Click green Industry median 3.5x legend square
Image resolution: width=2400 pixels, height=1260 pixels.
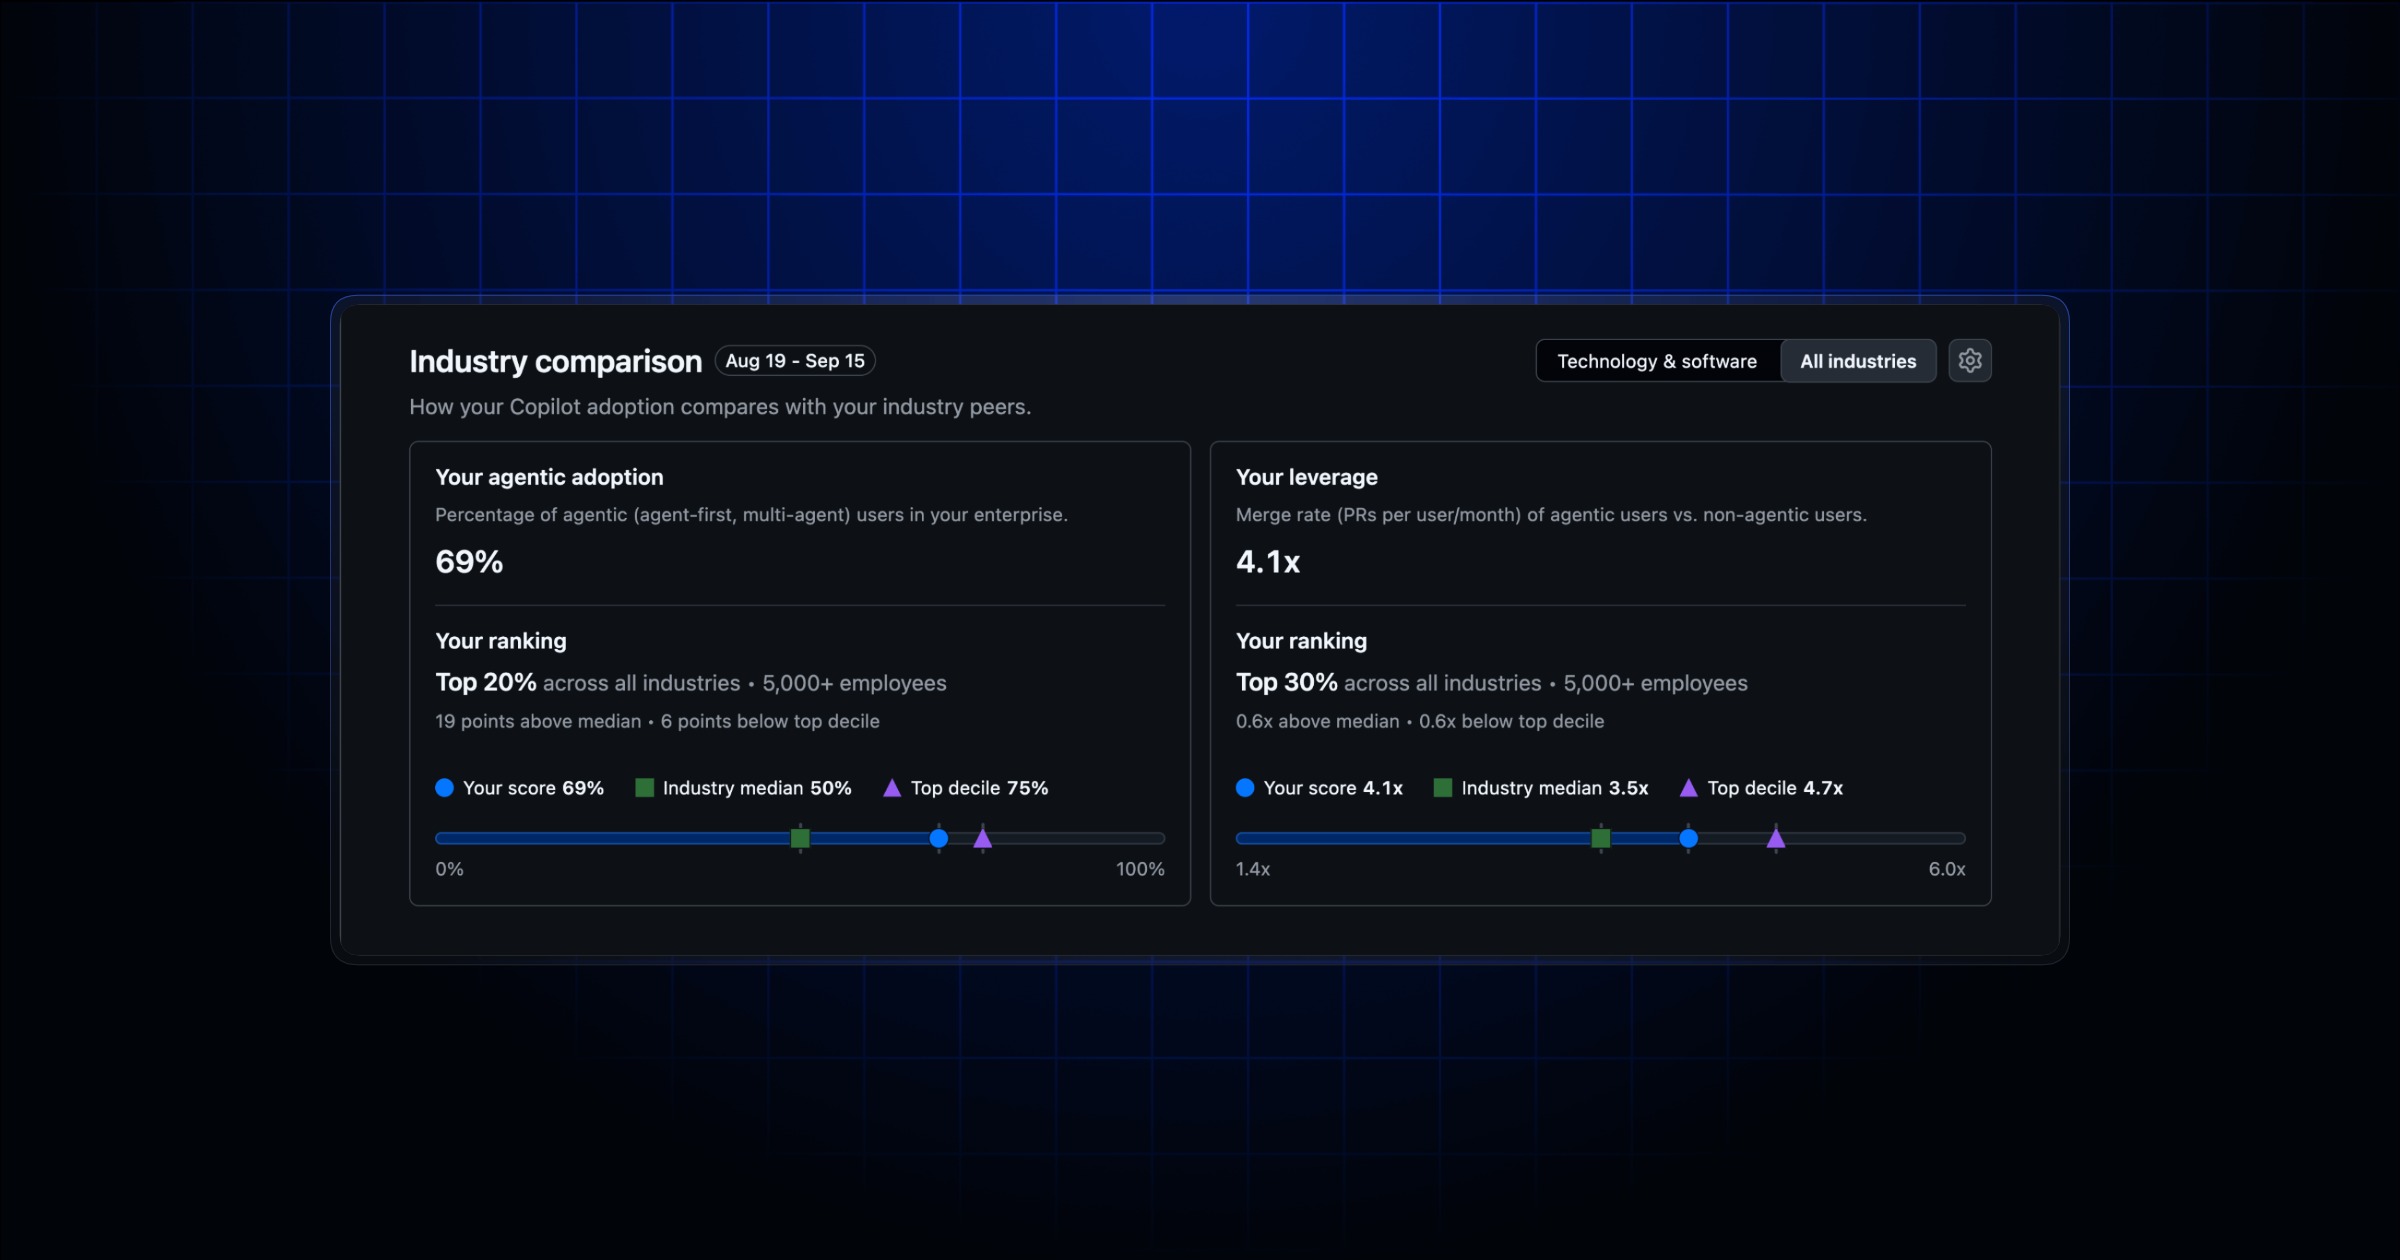[x=1443, y=788]
